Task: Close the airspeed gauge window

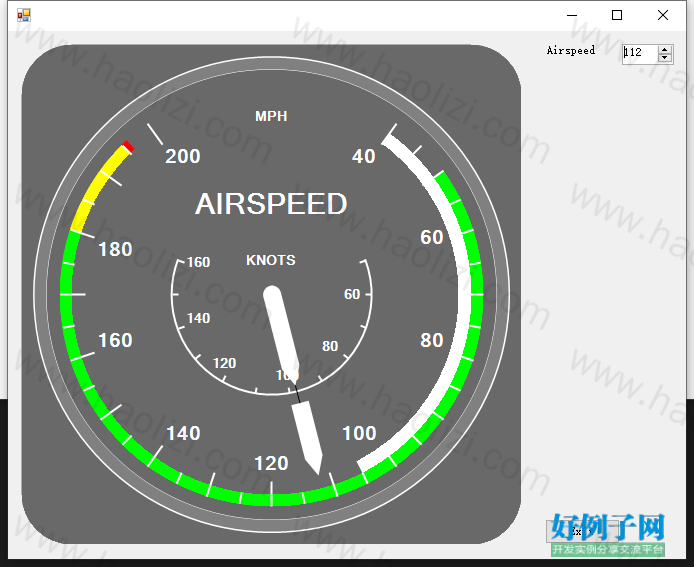Action: pos(663,15)
